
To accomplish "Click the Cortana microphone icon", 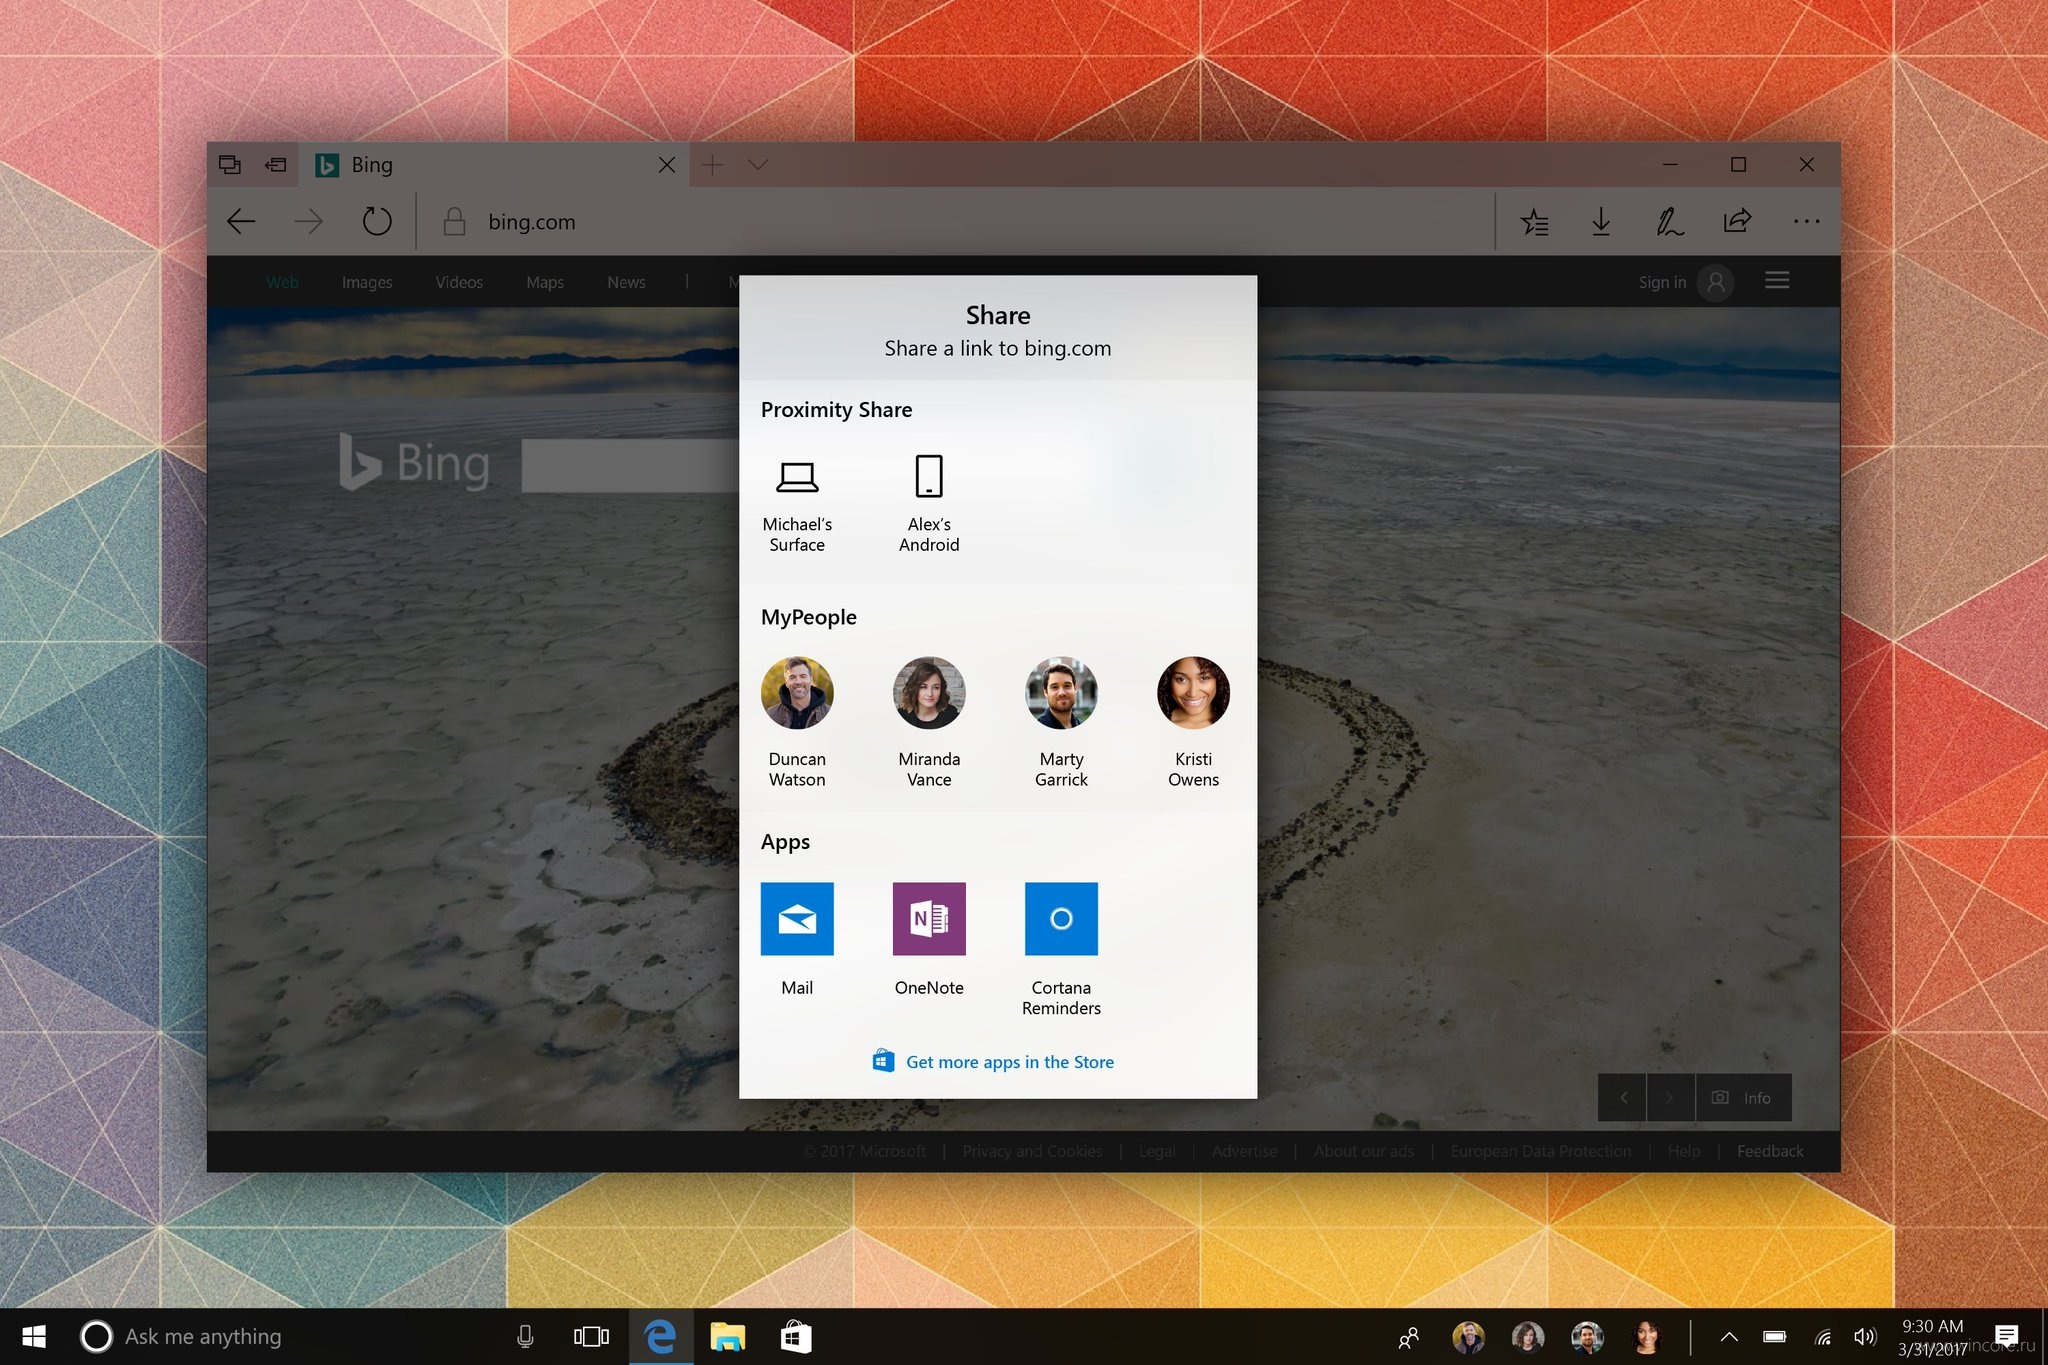I will [525, 1336].
